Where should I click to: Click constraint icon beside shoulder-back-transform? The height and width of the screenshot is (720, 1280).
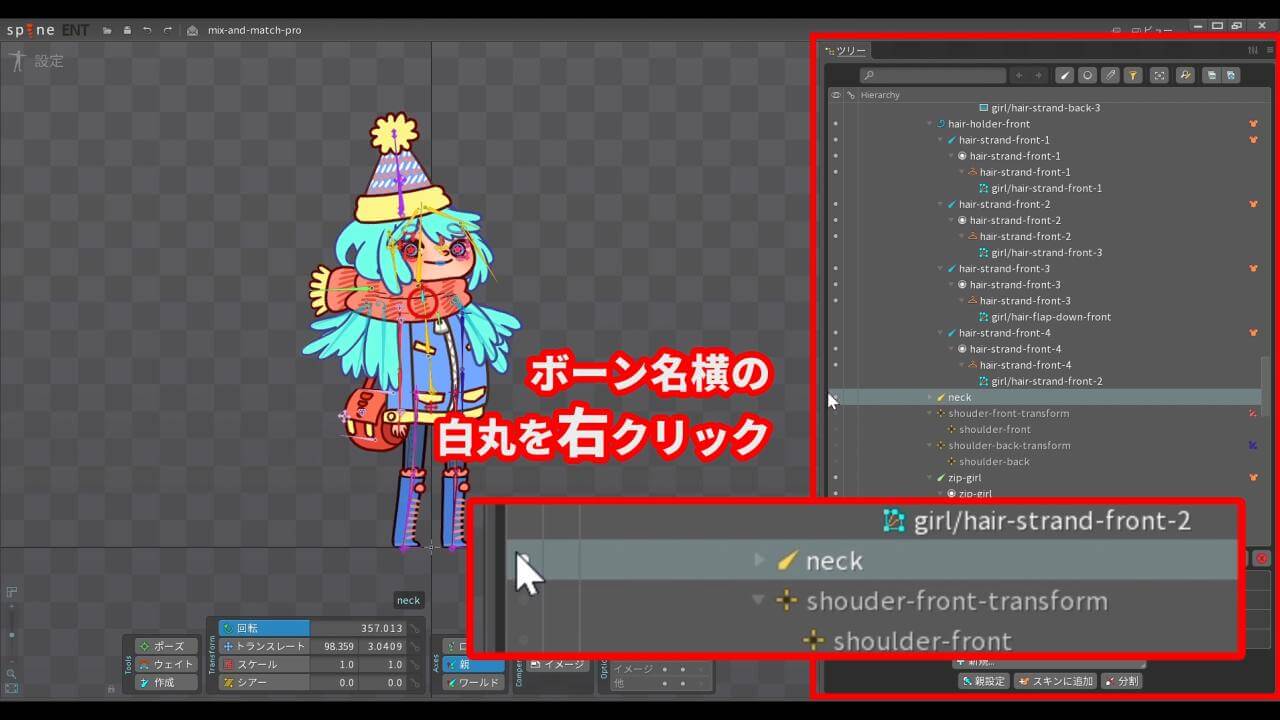pos(1253,445)
